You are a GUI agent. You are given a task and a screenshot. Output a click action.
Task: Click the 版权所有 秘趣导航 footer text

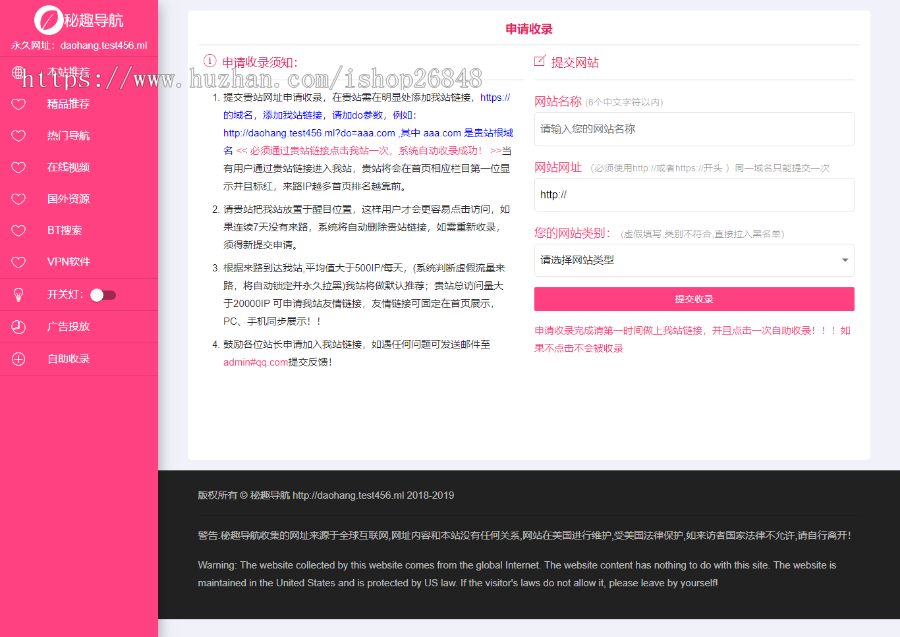click(326, 495)
